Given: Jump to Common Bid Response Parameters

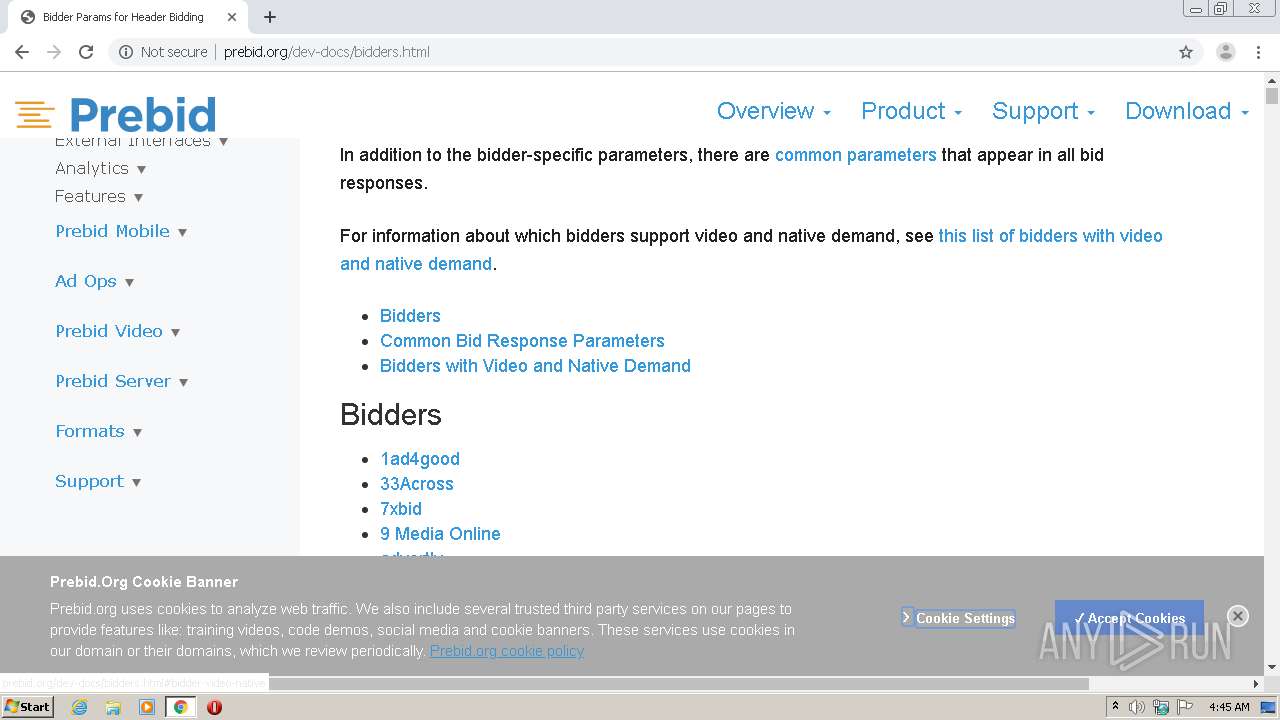Looking at the screenshot, I should [x=522, y=340].
